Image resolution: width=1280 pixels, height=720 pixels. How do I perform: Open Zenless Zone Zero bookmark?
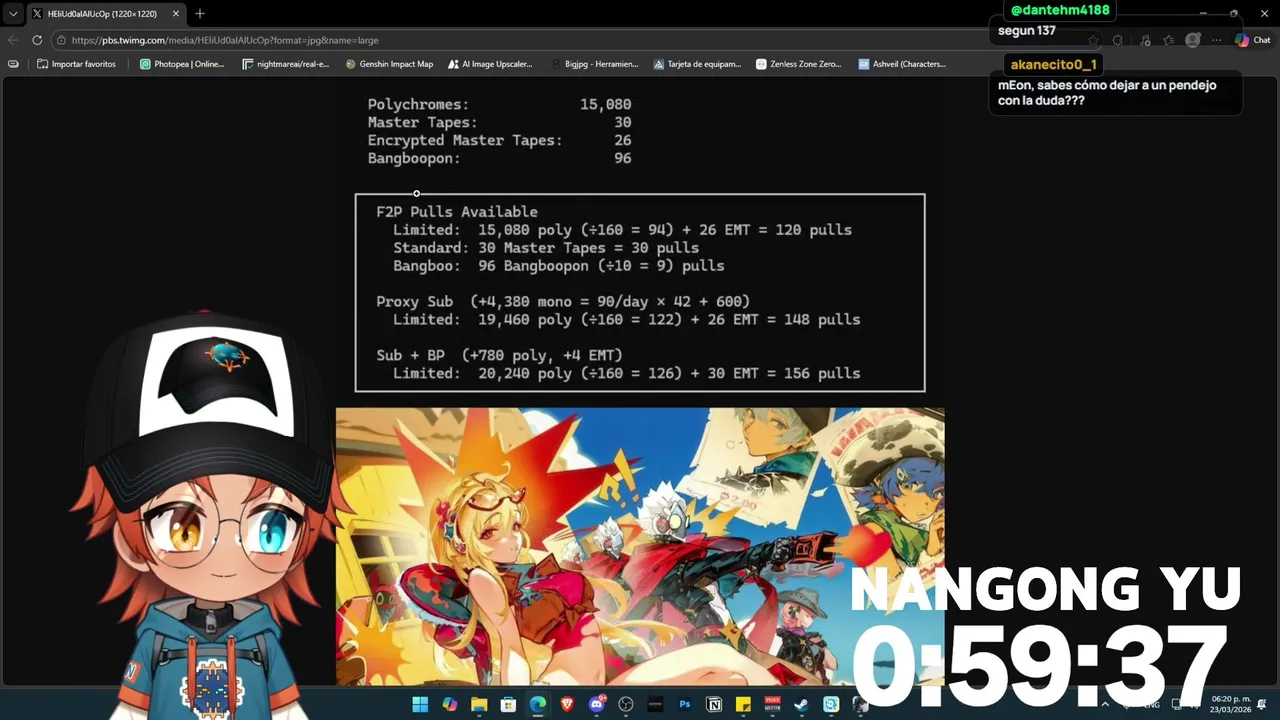[x=799, y=64]
